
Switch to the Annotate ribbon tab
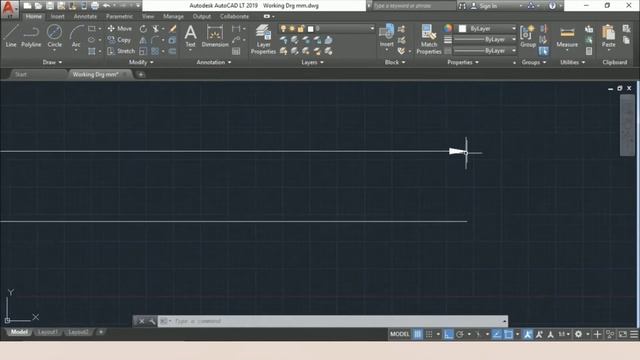(x=85, y=16)
